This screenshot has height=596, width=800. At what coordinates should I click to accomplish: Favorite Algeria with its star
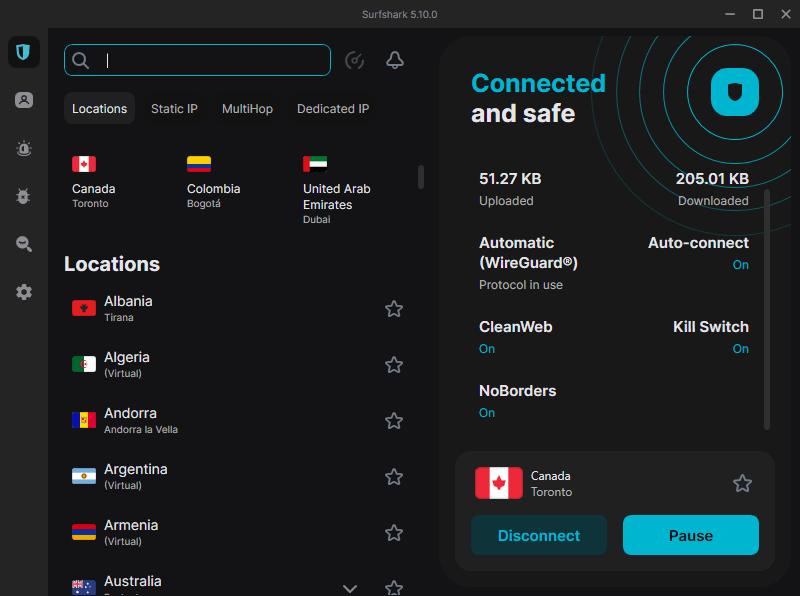tap(394, 365)
